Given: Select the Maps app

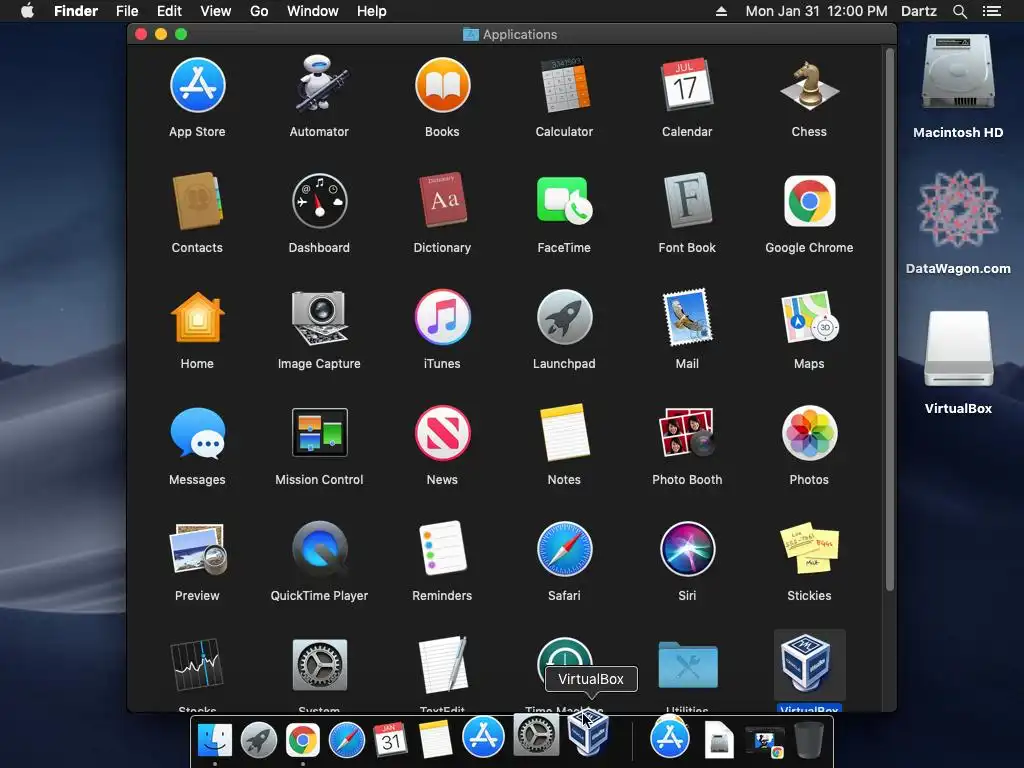Looking at the screenshot, I should point(809,317).
